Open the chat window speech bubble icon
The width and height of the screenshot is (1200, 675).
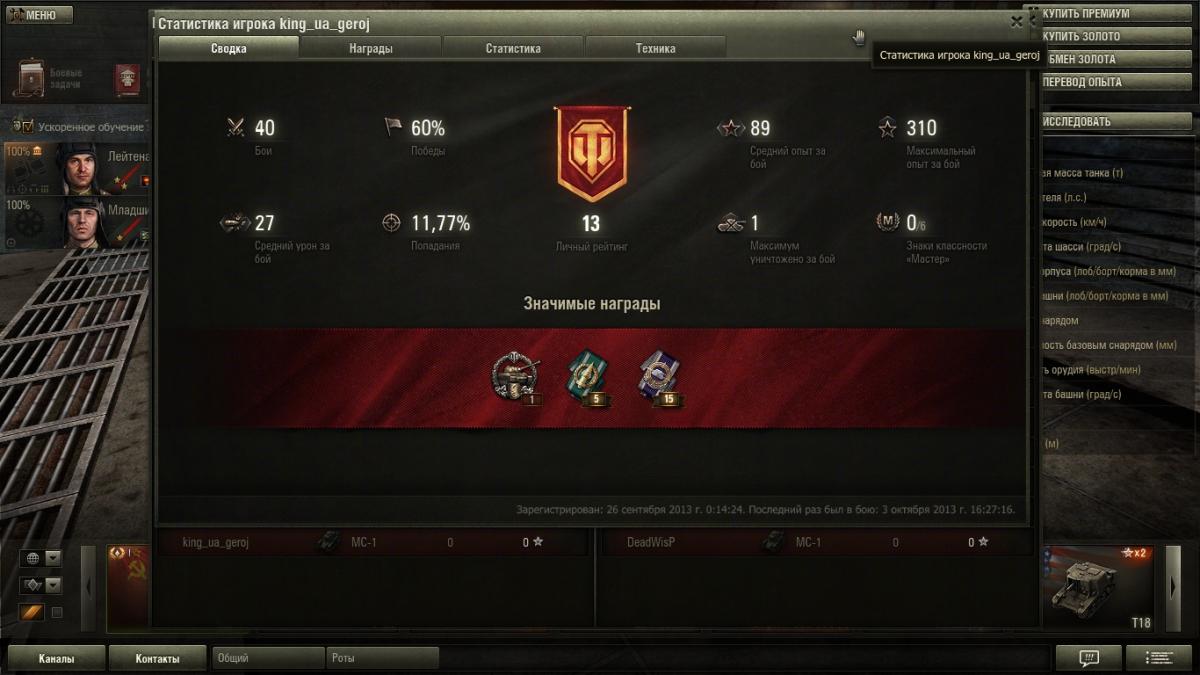1089,658
